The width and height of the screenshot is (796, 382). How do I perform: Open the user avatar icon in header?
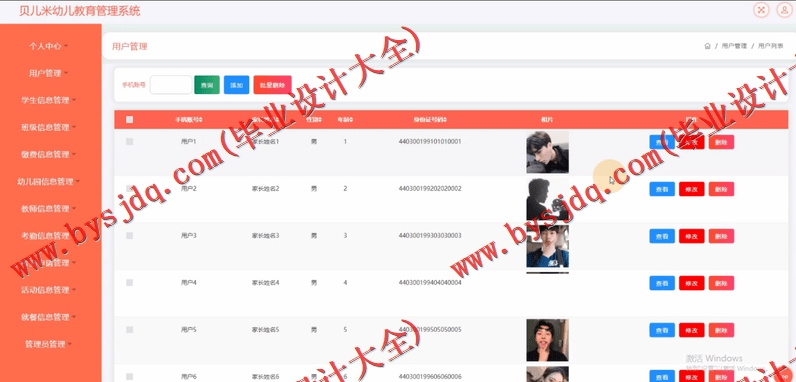click(784, 10)
